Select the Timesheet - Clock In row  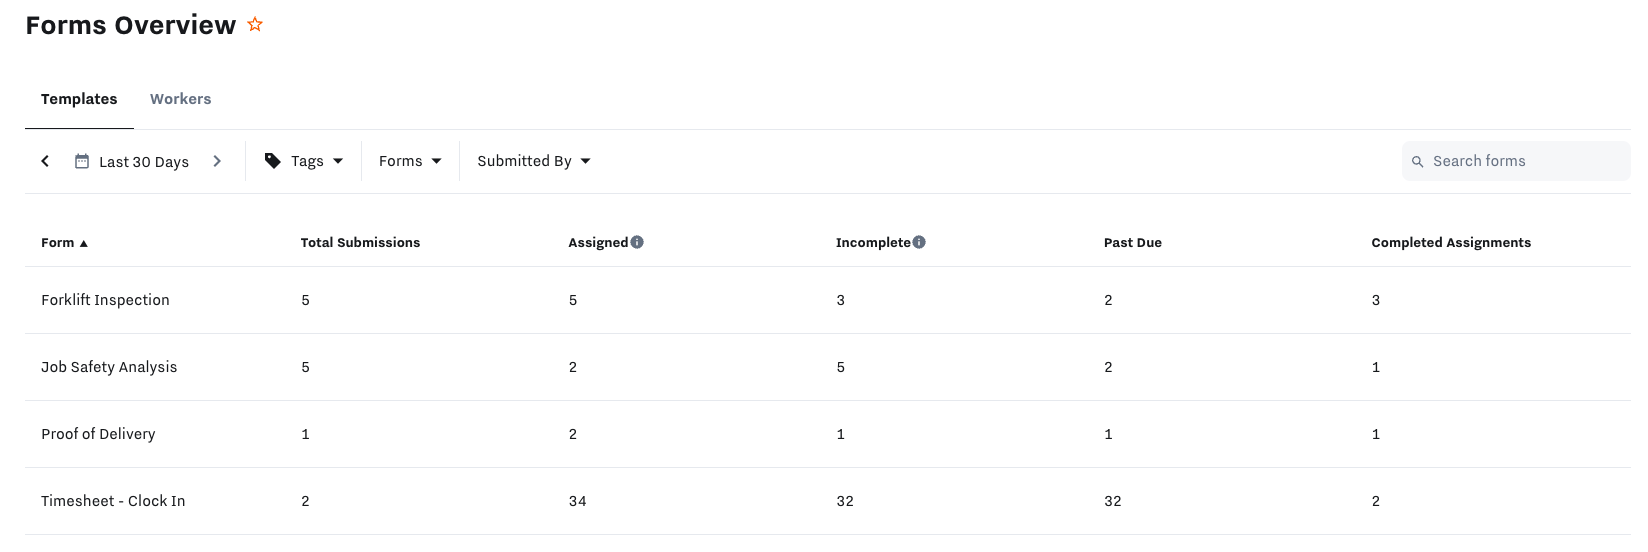[113, 501]
